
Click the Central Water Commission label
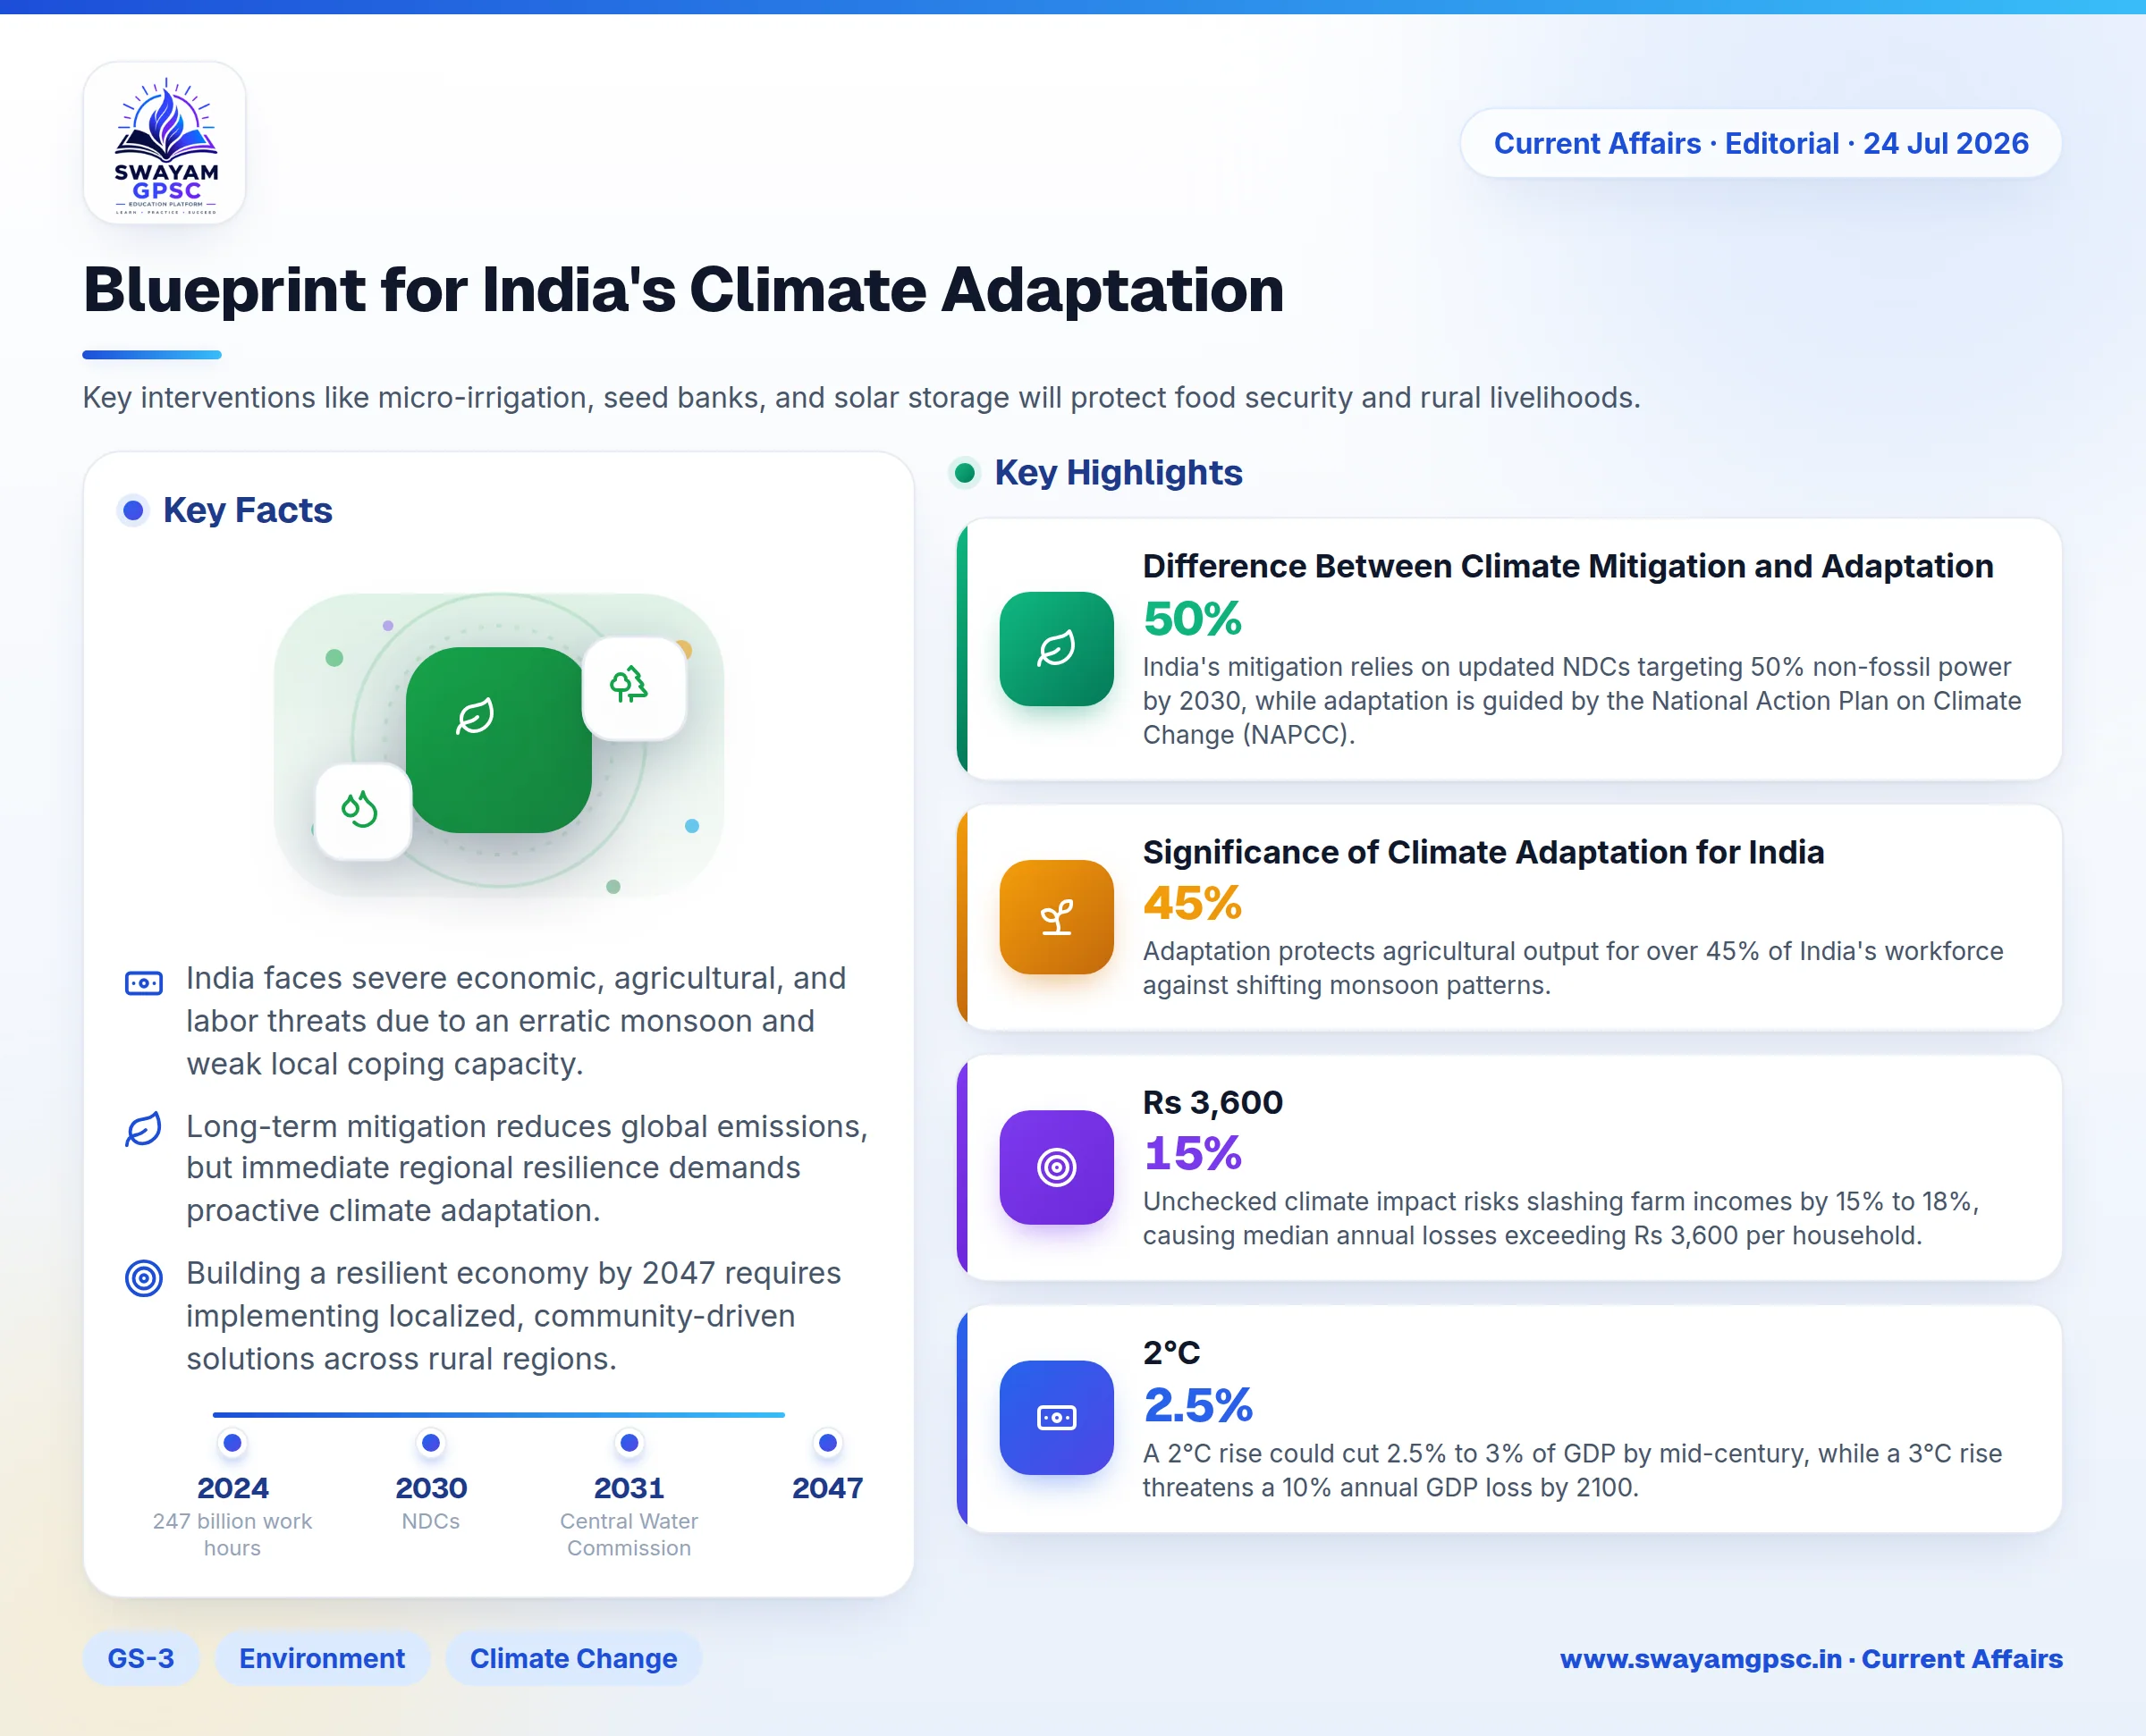tap(629, 1534)
